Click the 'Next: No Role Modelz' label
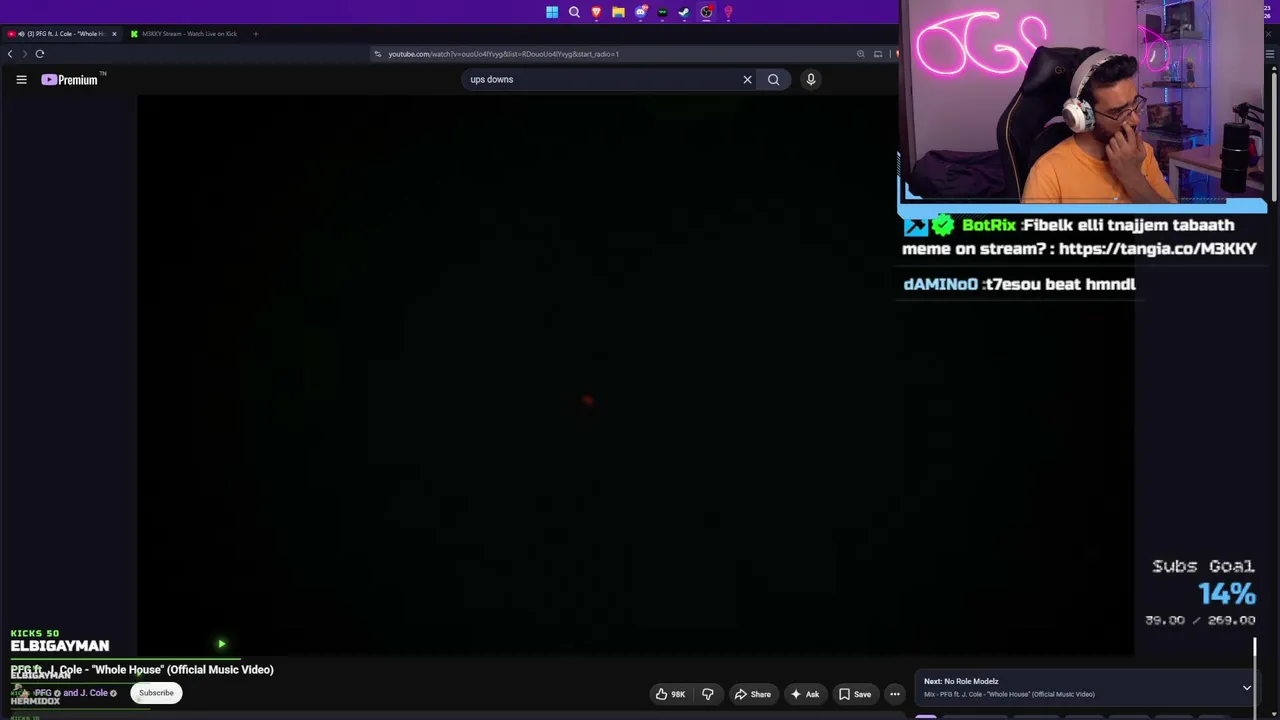Viewport: 1280px width, 720px height. (961, 682)
